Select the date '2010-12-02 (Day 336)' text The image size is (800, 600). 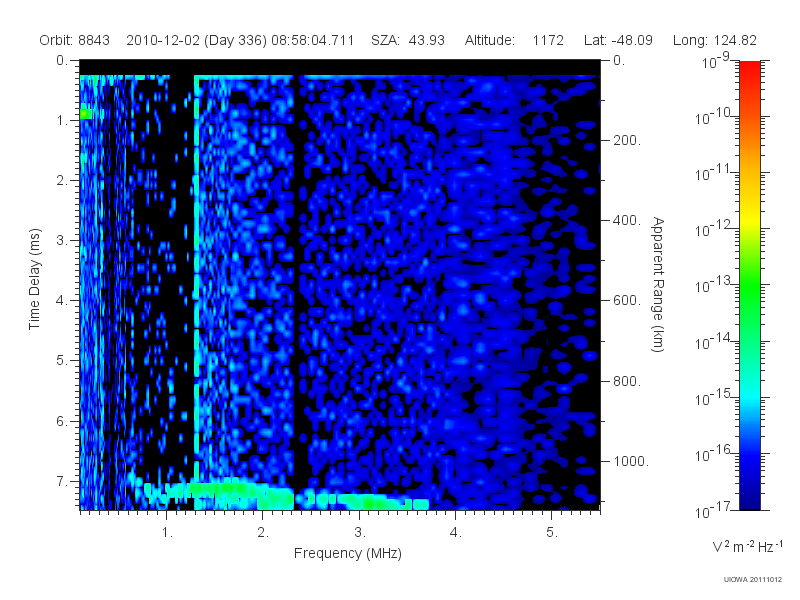click(x=196, y=40)
